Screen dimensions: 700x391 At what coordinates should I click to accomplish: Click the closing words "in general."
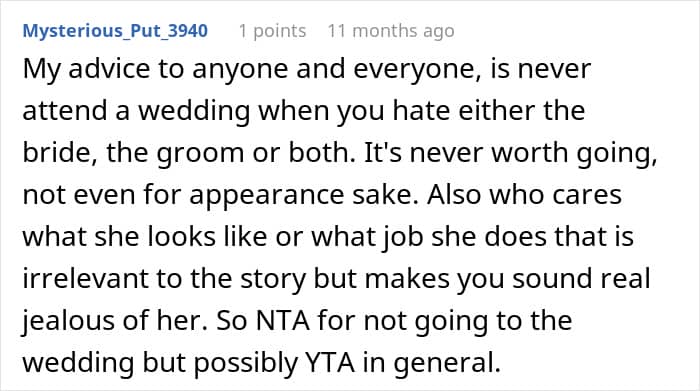(431, 364)
